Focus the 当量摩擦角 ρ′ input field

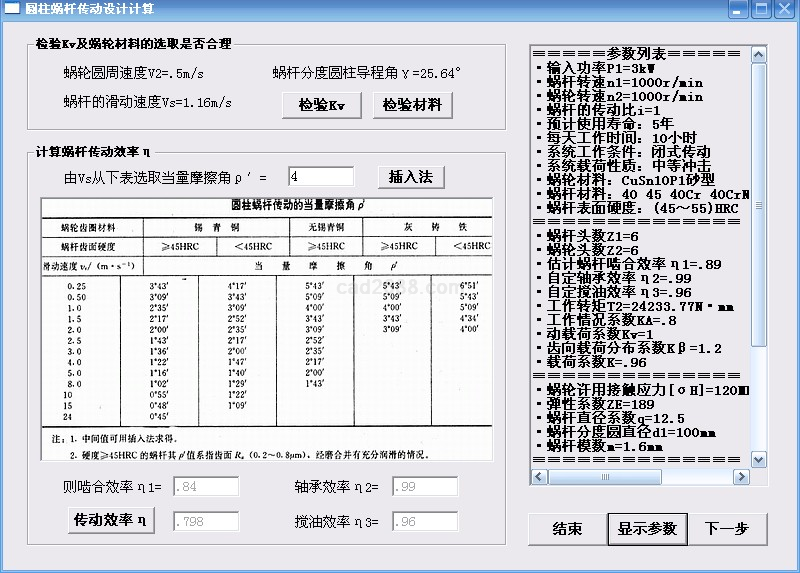pyautogui.click(x=320, y=177)
